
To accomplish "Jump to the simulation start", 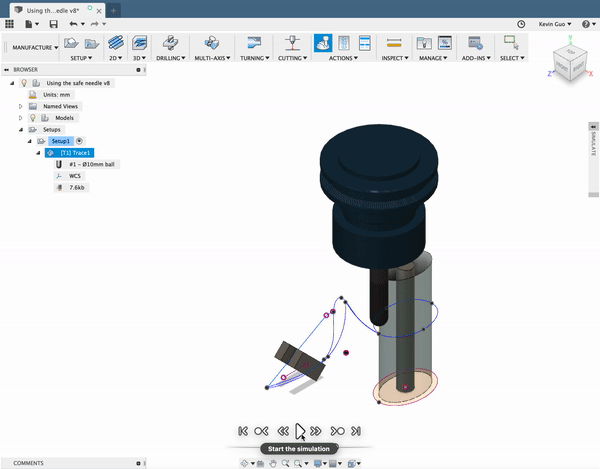I will pos(243,431).
